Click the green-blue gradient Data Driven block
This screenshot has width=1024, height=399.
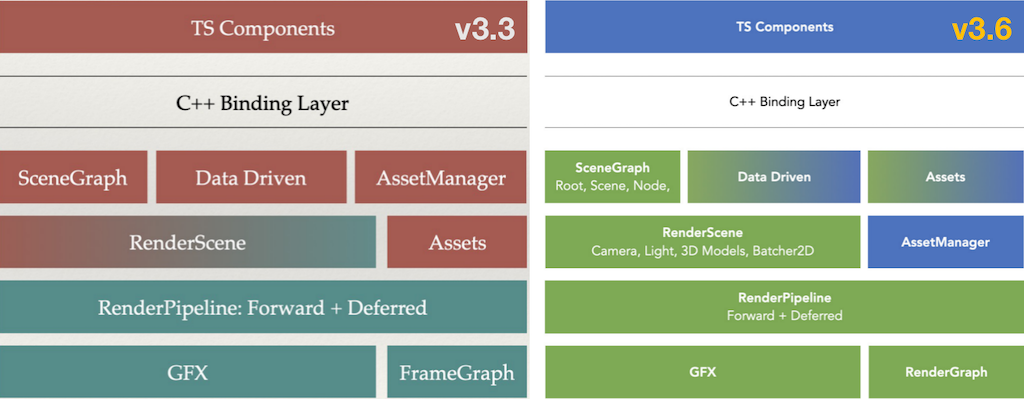(774, 177)
